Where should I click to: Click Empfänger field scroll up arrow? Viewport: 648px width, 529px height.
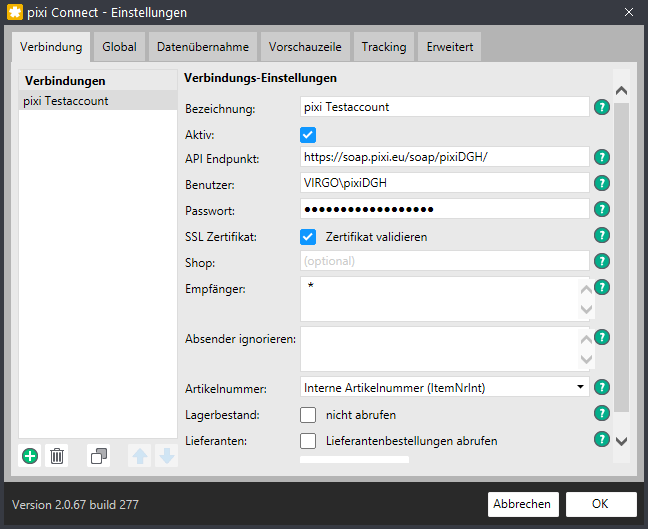[x=586, y=290]
